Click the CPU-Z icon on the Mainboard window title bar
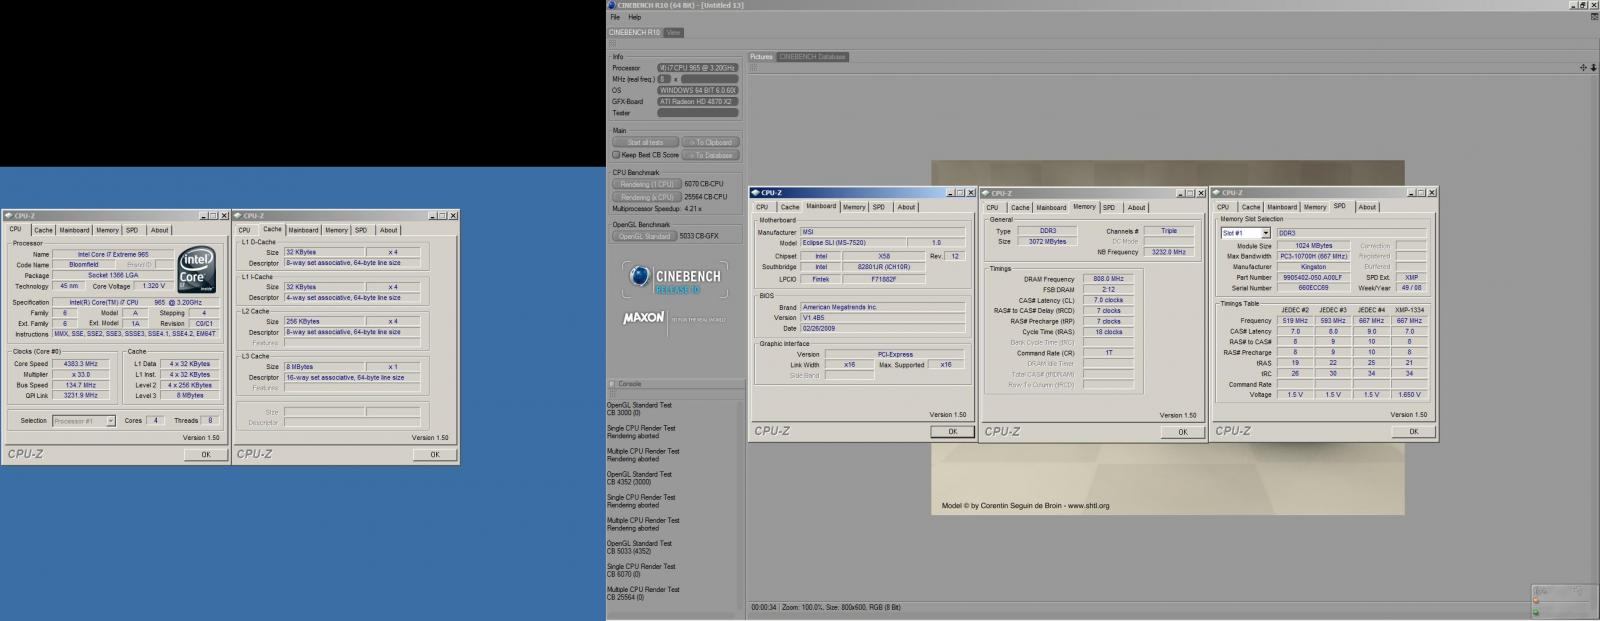This screenshot has width=1600, height=621. 756,192
